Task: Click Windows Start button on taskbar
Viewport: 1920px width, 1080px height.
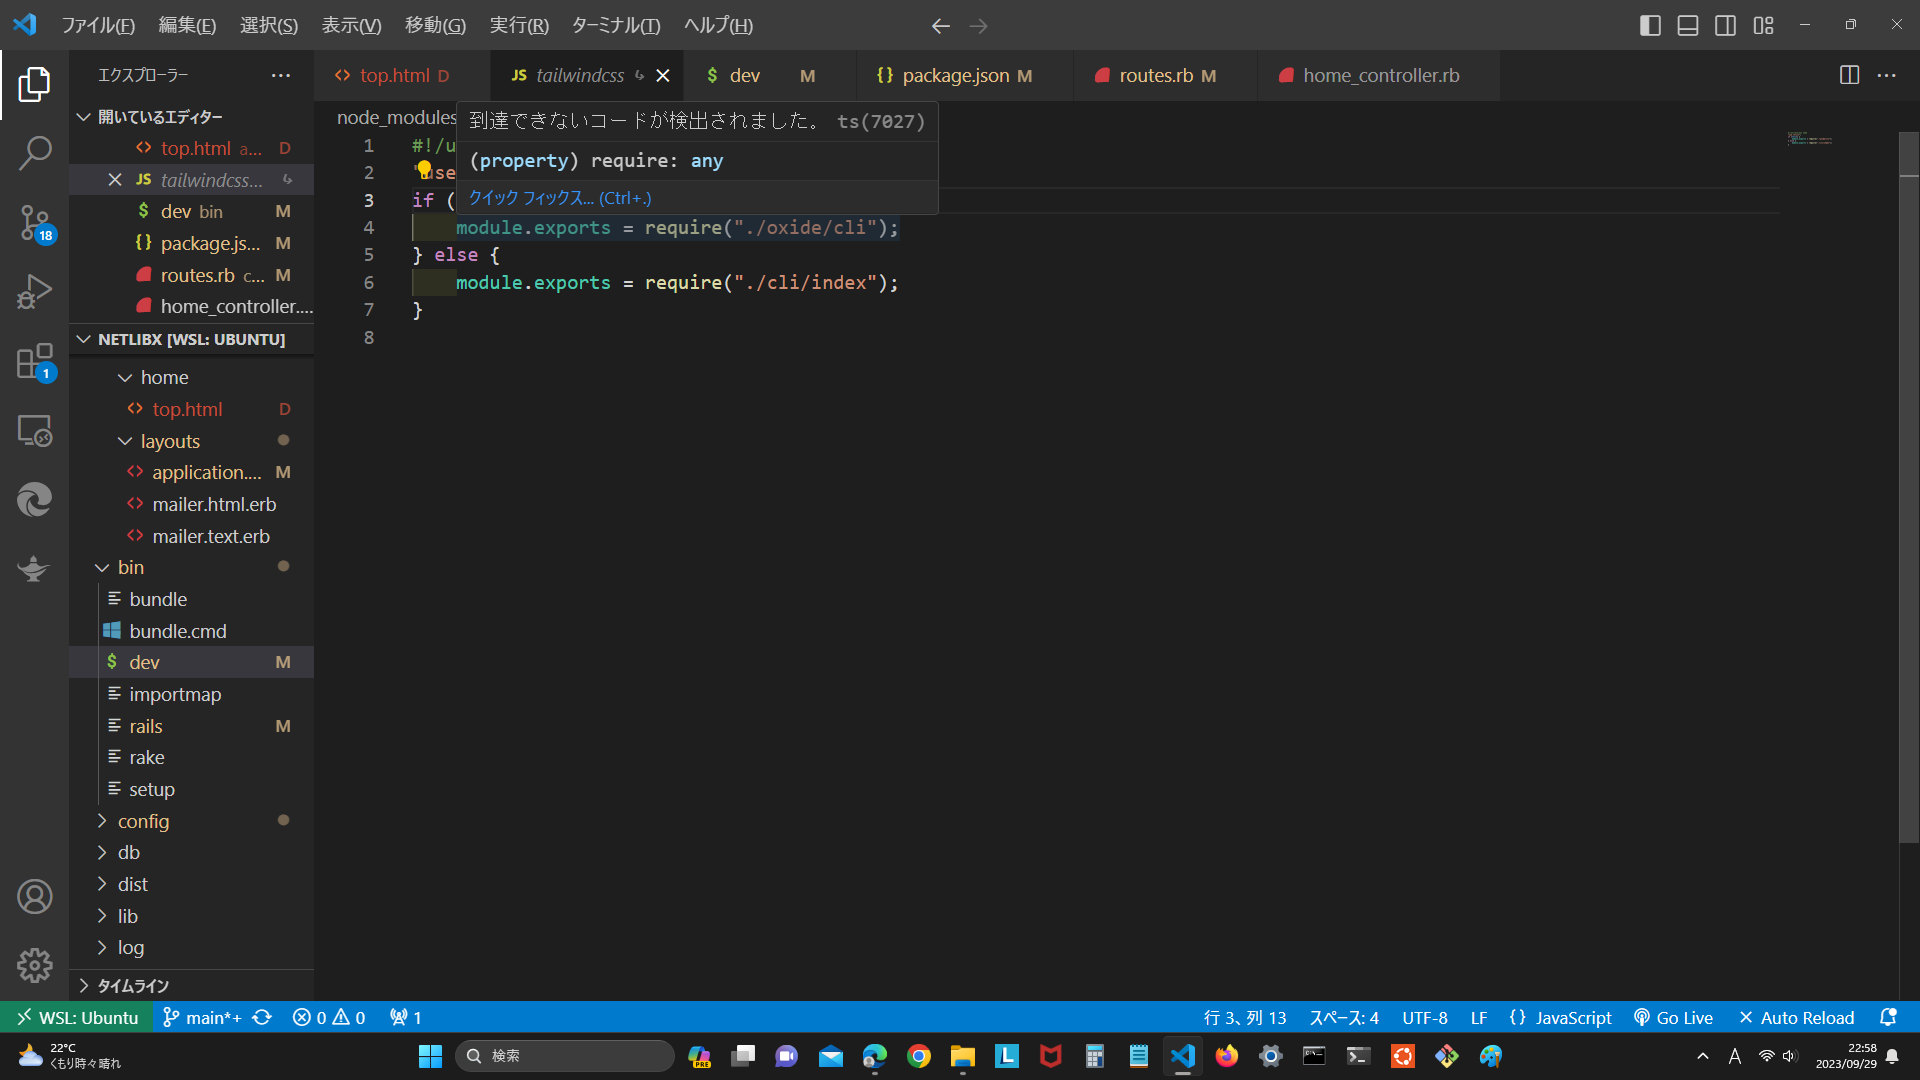Action: 430,1056
